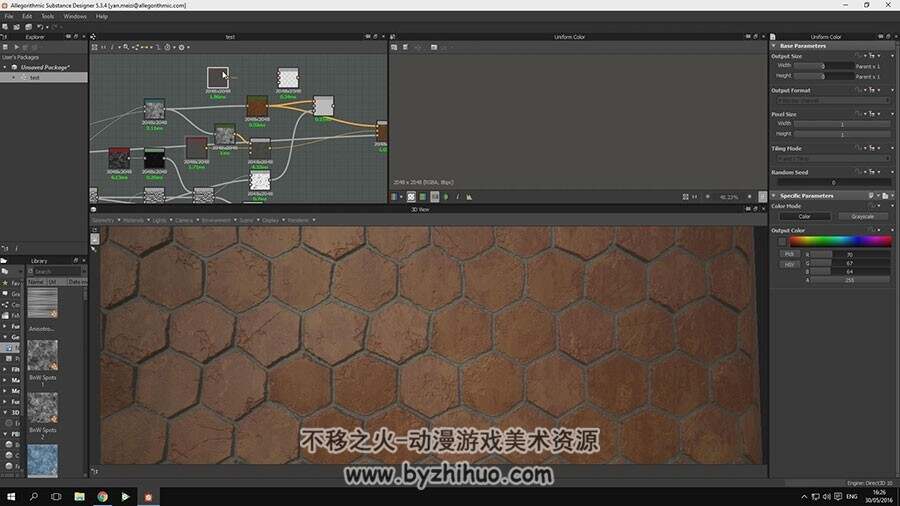This screenshot has height=506, width=900.
Task: Click the undo arrow icon in main toolbar
Action: pyautogui.click(x=40, y=27)
